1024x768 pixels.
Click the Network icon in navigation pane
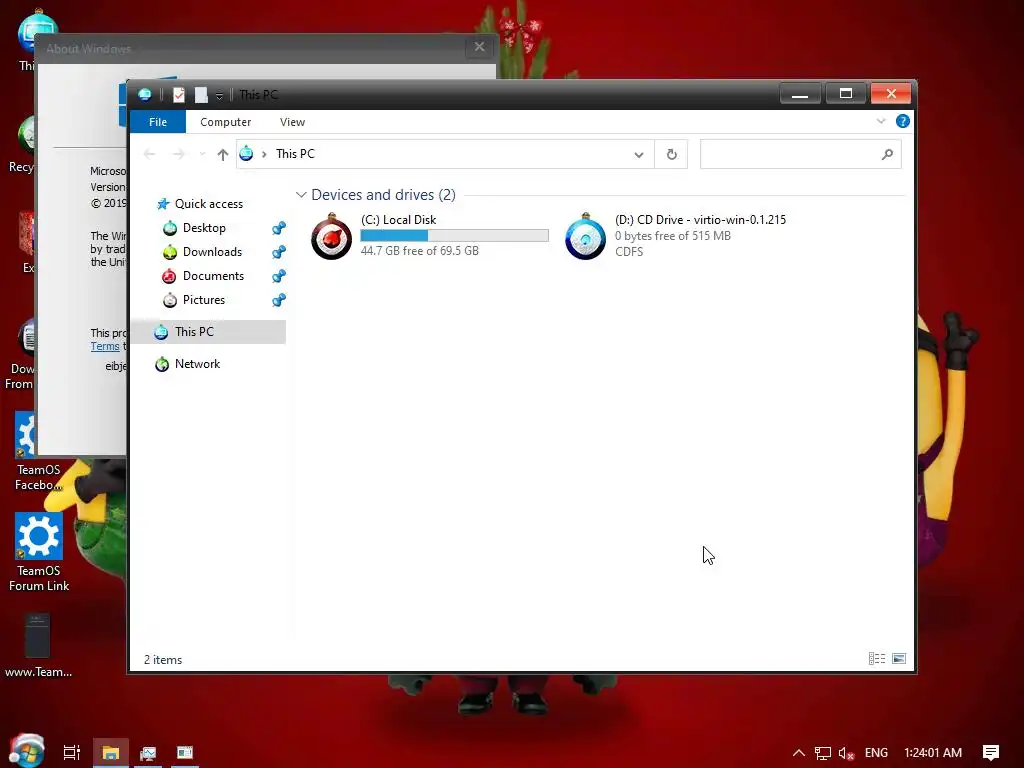click(x=162, y=364)
